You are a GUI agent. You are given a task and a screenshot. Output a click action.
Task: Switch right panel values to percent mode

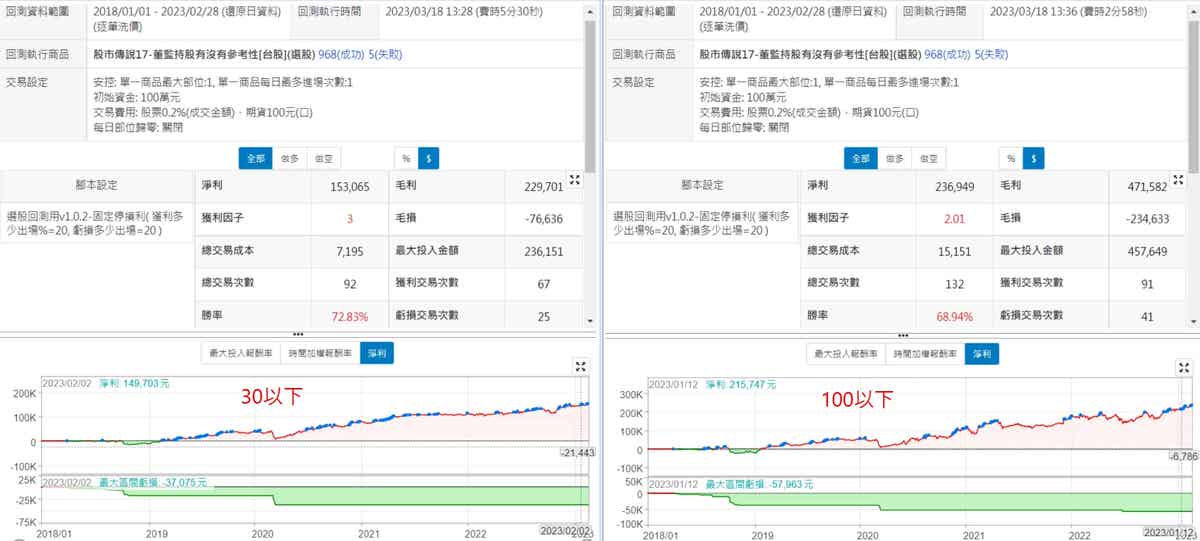click(x=1011, y=158)
